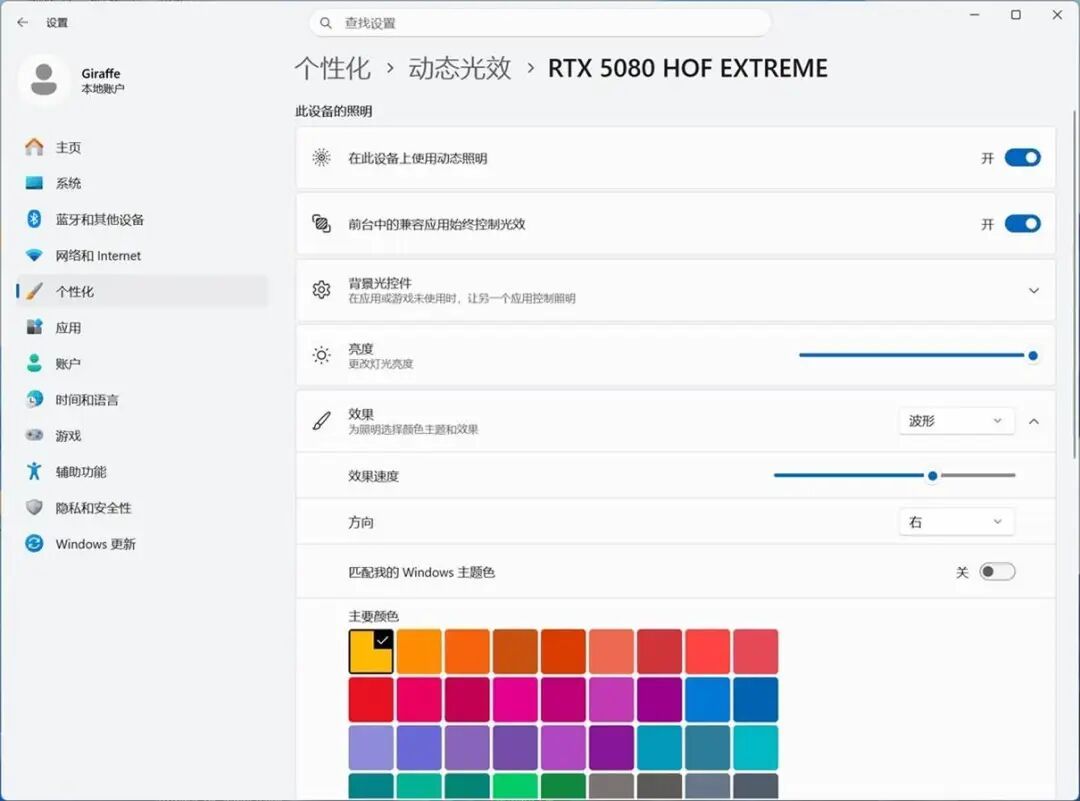This screenshot has height=801, width=1080.
Task: Choose the magenta swatch in second row
Action: tap(515, 699)
